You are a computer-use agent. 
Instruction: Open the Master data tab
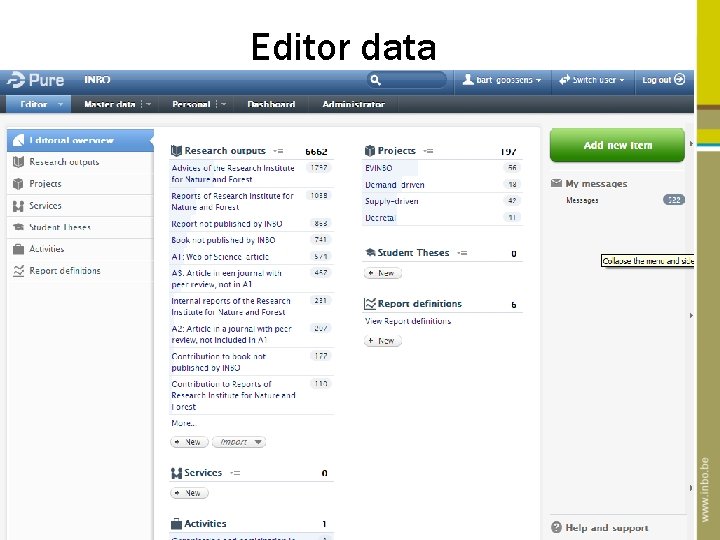pyautogui.click(x=109, y=104)
